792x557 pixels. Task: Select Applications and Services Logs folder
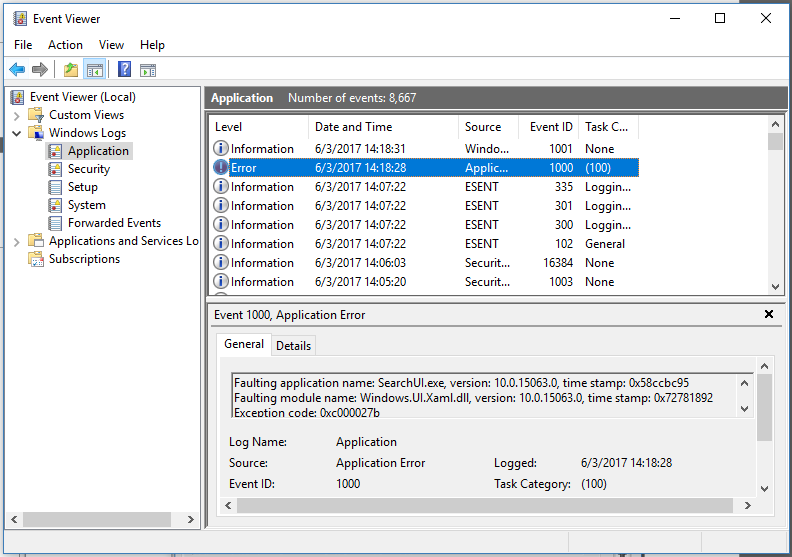124,241
